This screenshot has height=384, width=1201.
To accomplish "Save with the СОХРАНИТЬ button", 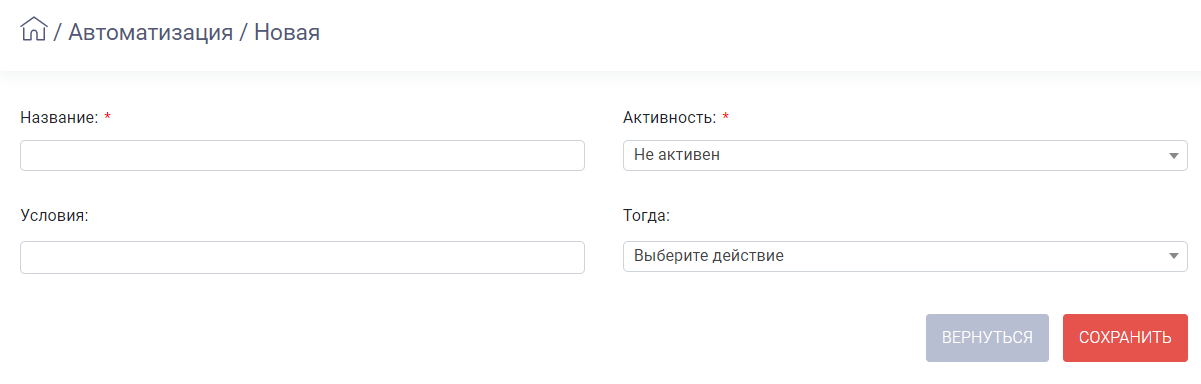I will [x=1125, y=338].
